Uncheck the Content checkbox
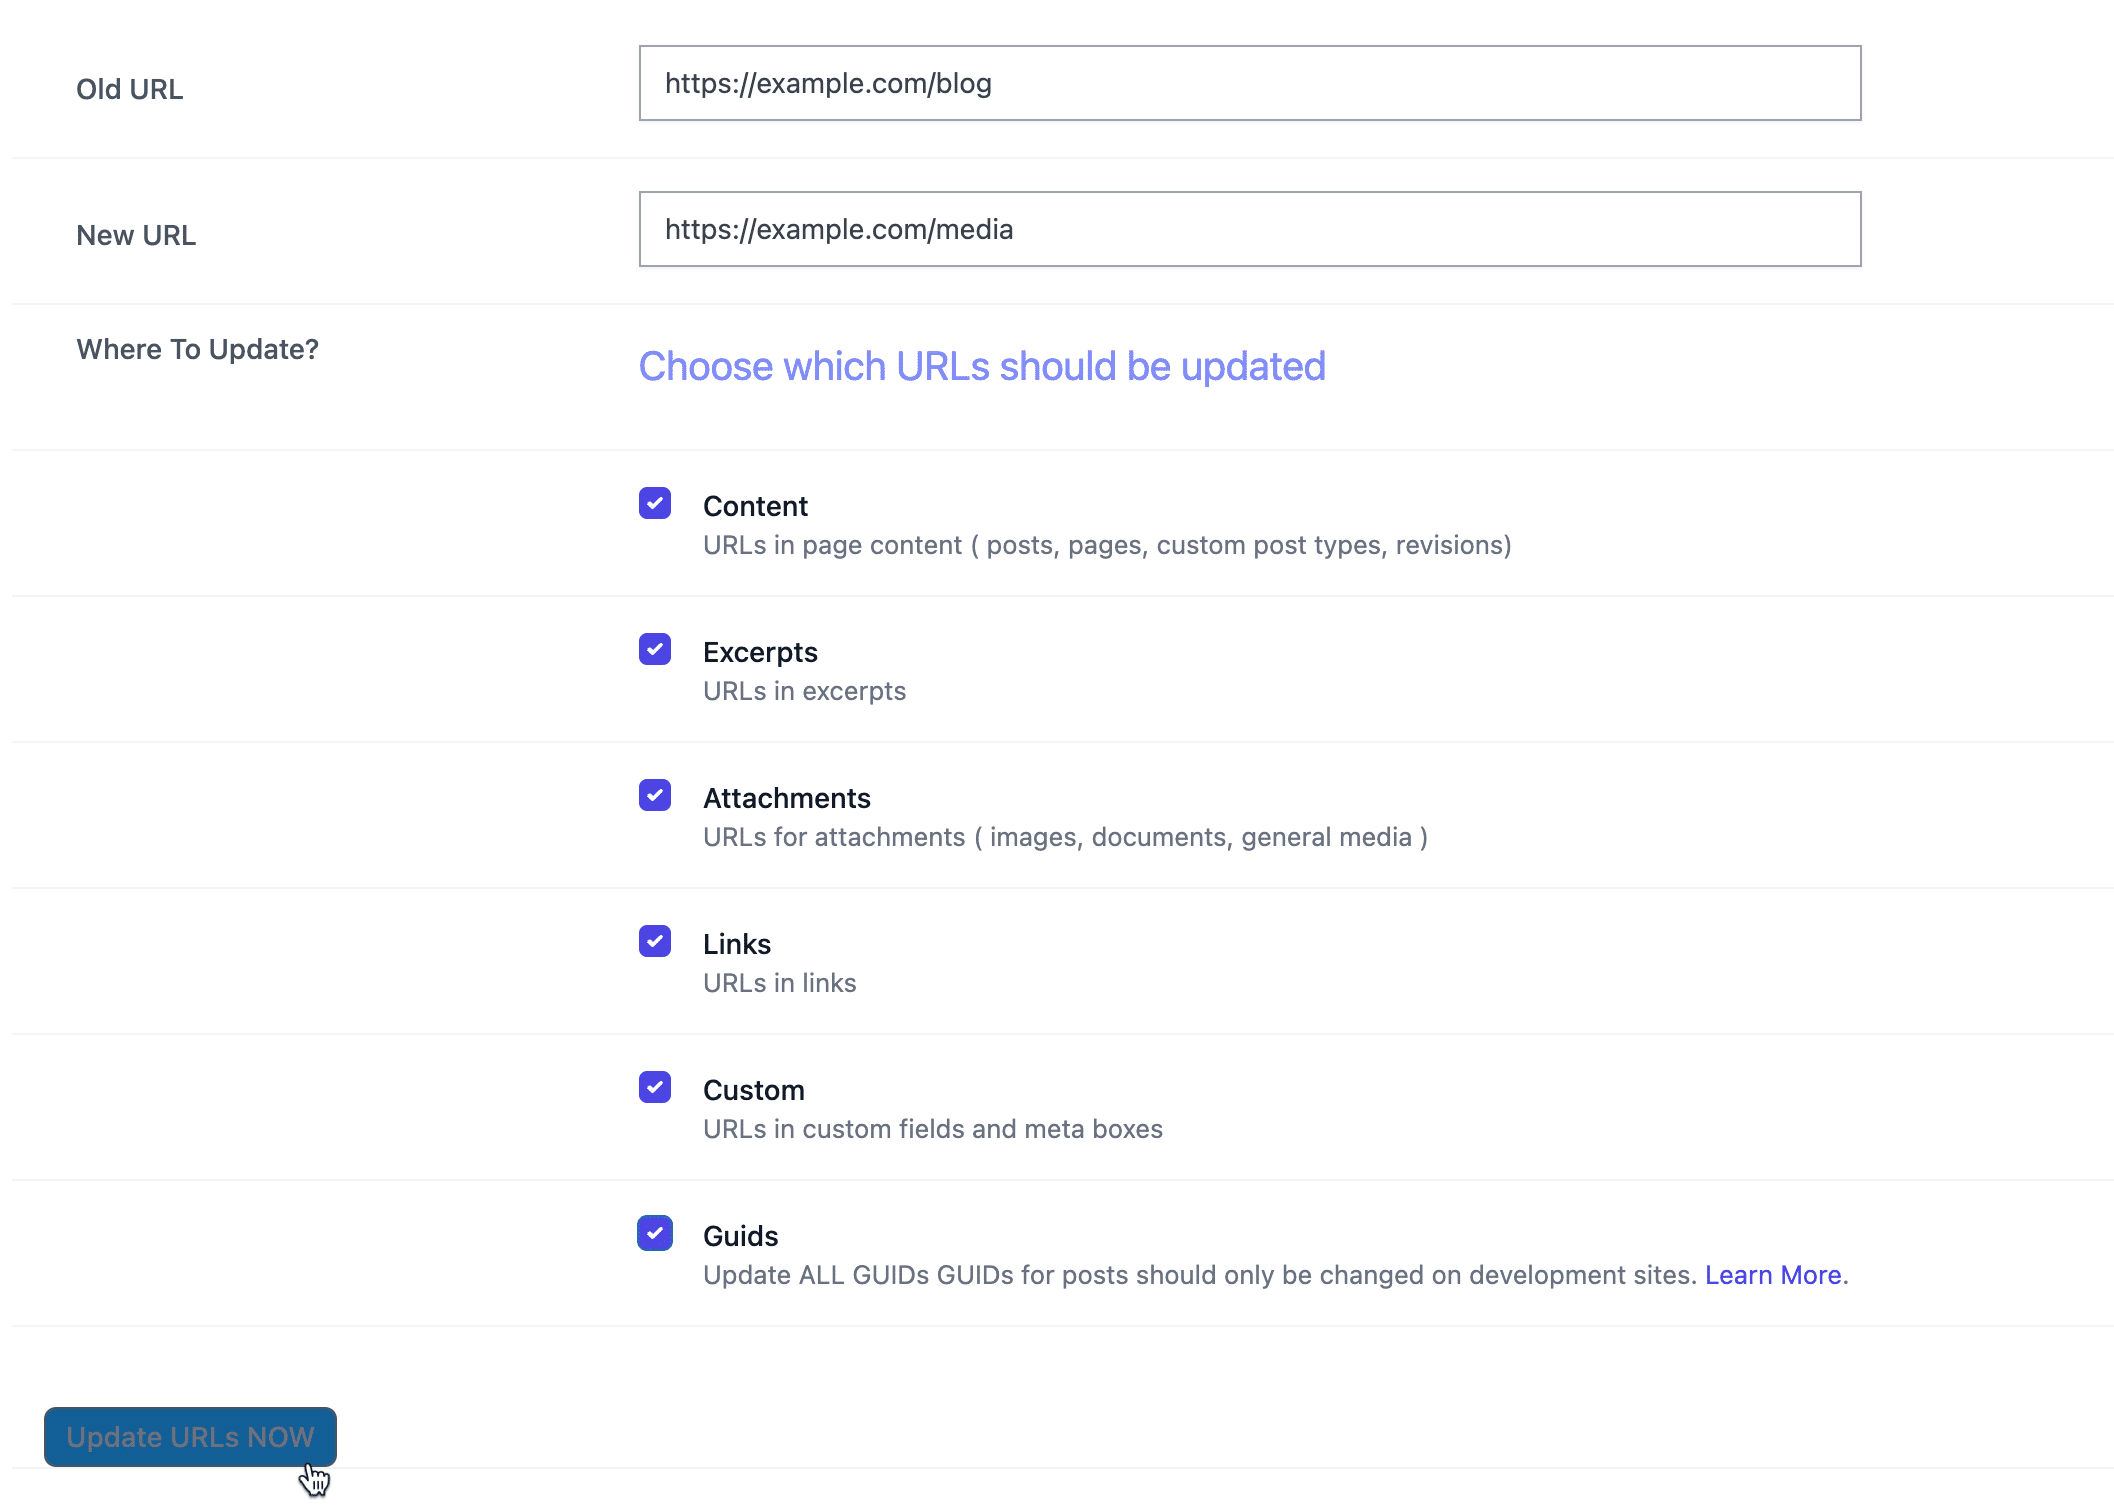 [655, 503]
